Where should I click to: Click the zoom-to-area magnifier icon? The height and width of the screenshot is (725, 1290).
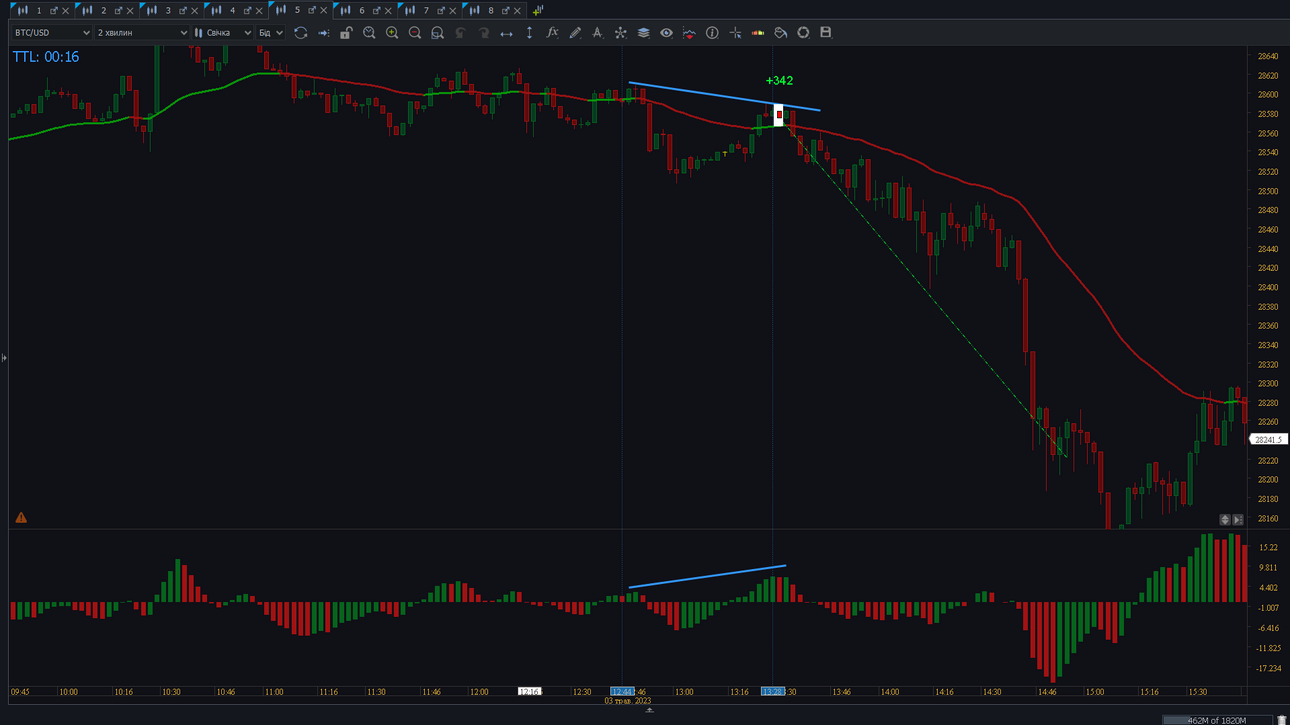point(437,33)
